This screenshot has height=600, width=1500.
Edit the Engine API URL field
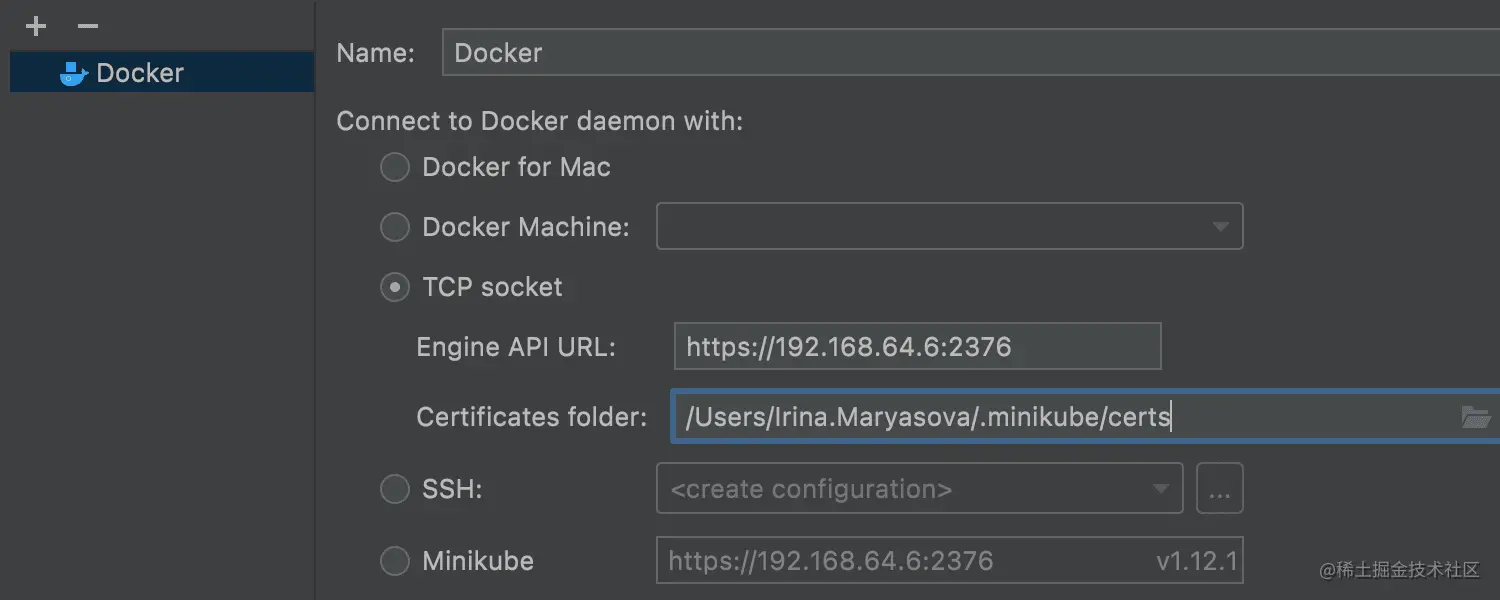point(917,346)
